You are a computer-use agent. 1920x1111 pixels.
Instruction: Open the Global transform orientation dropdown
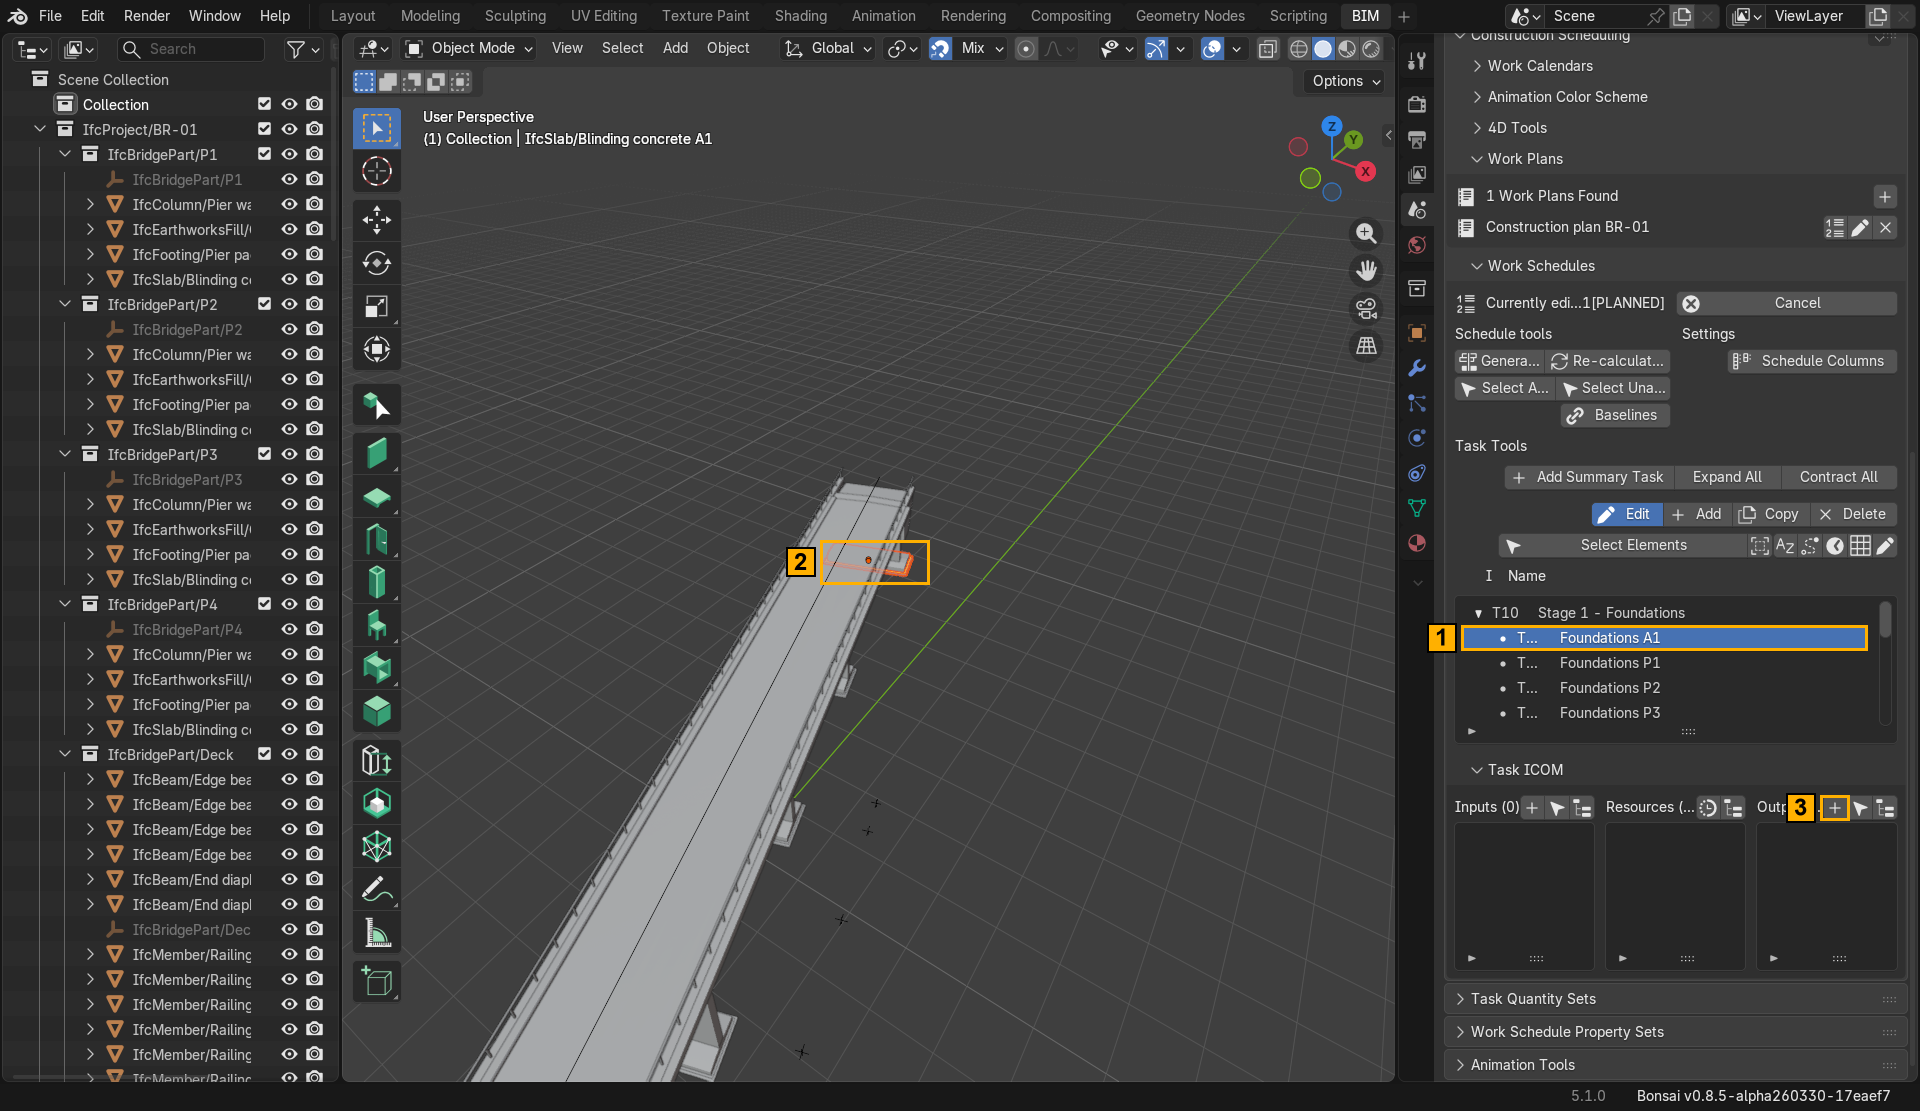click(828, 48)
